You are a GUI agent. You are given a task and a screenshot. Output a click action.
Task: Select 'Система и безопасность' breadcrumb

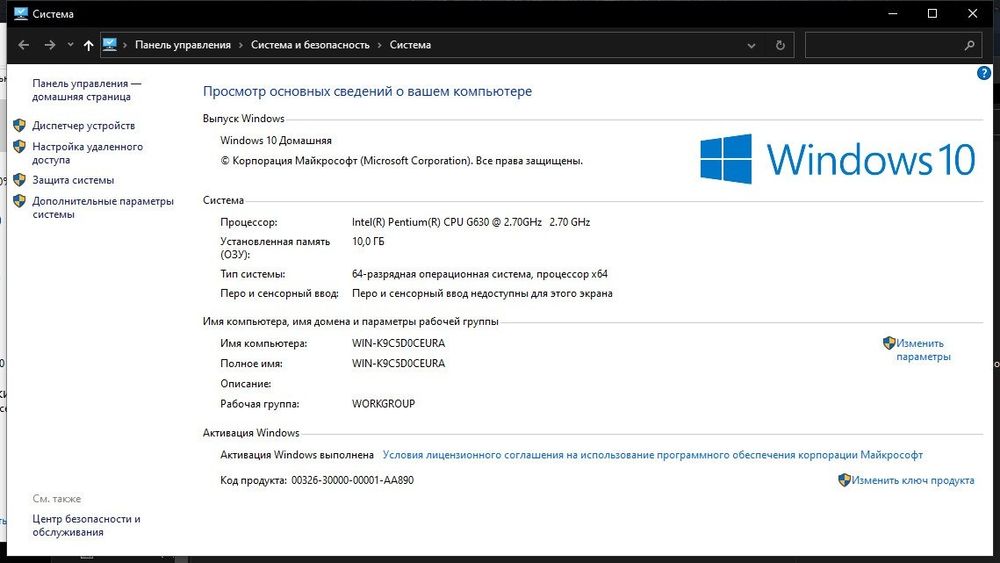coord(310,45)
